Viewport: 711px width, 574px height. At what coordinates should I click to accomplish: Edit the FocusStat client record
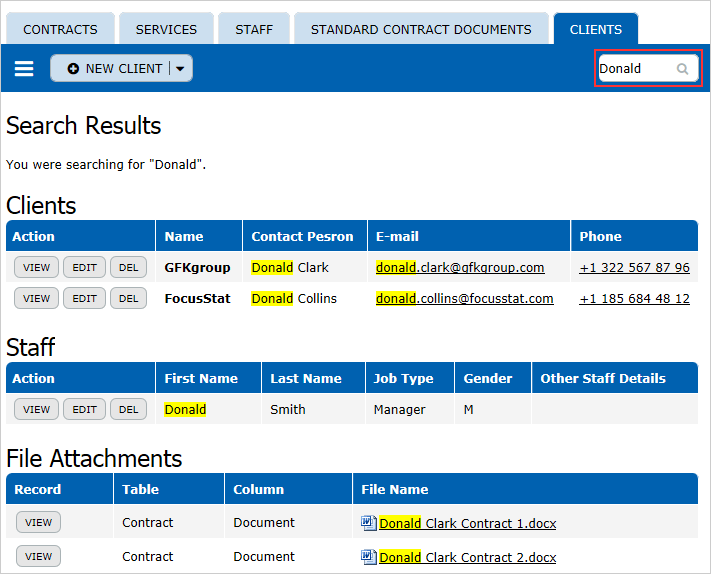coord(84,298)
